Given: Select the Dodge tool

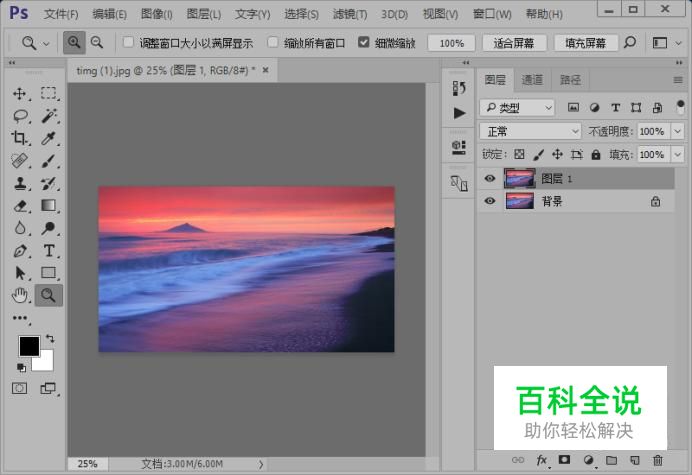Looking at the screenshot, I should (49, 228).
